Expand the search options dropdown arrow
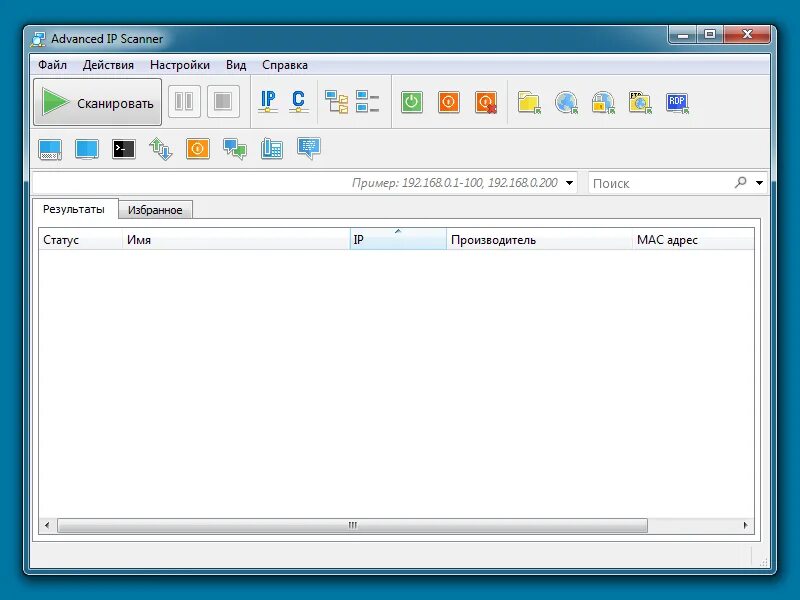Image resolution: width=800 pixels, height=600 pixels. tap(759, 183)
